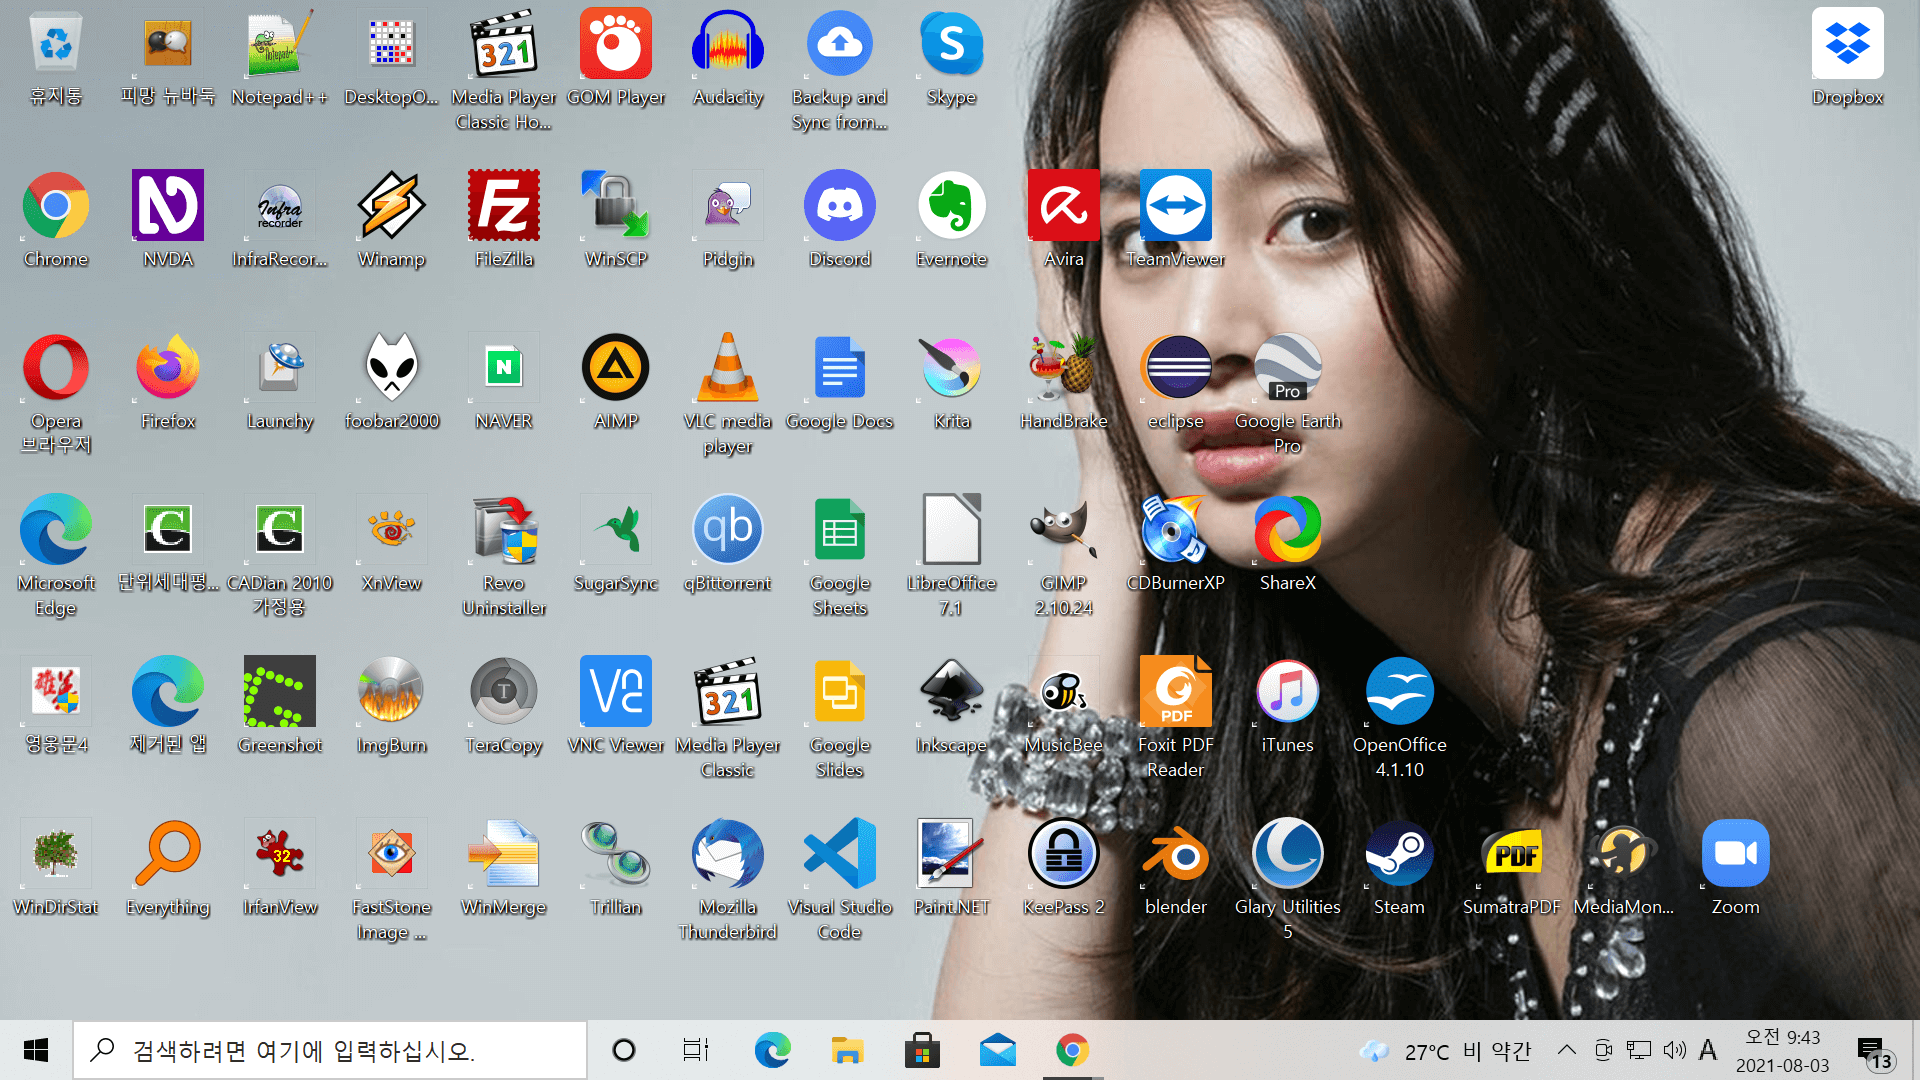This screenshot has width=1920, height=1080.
Task: Click the Everything search icon
Action: coord(168,868)
